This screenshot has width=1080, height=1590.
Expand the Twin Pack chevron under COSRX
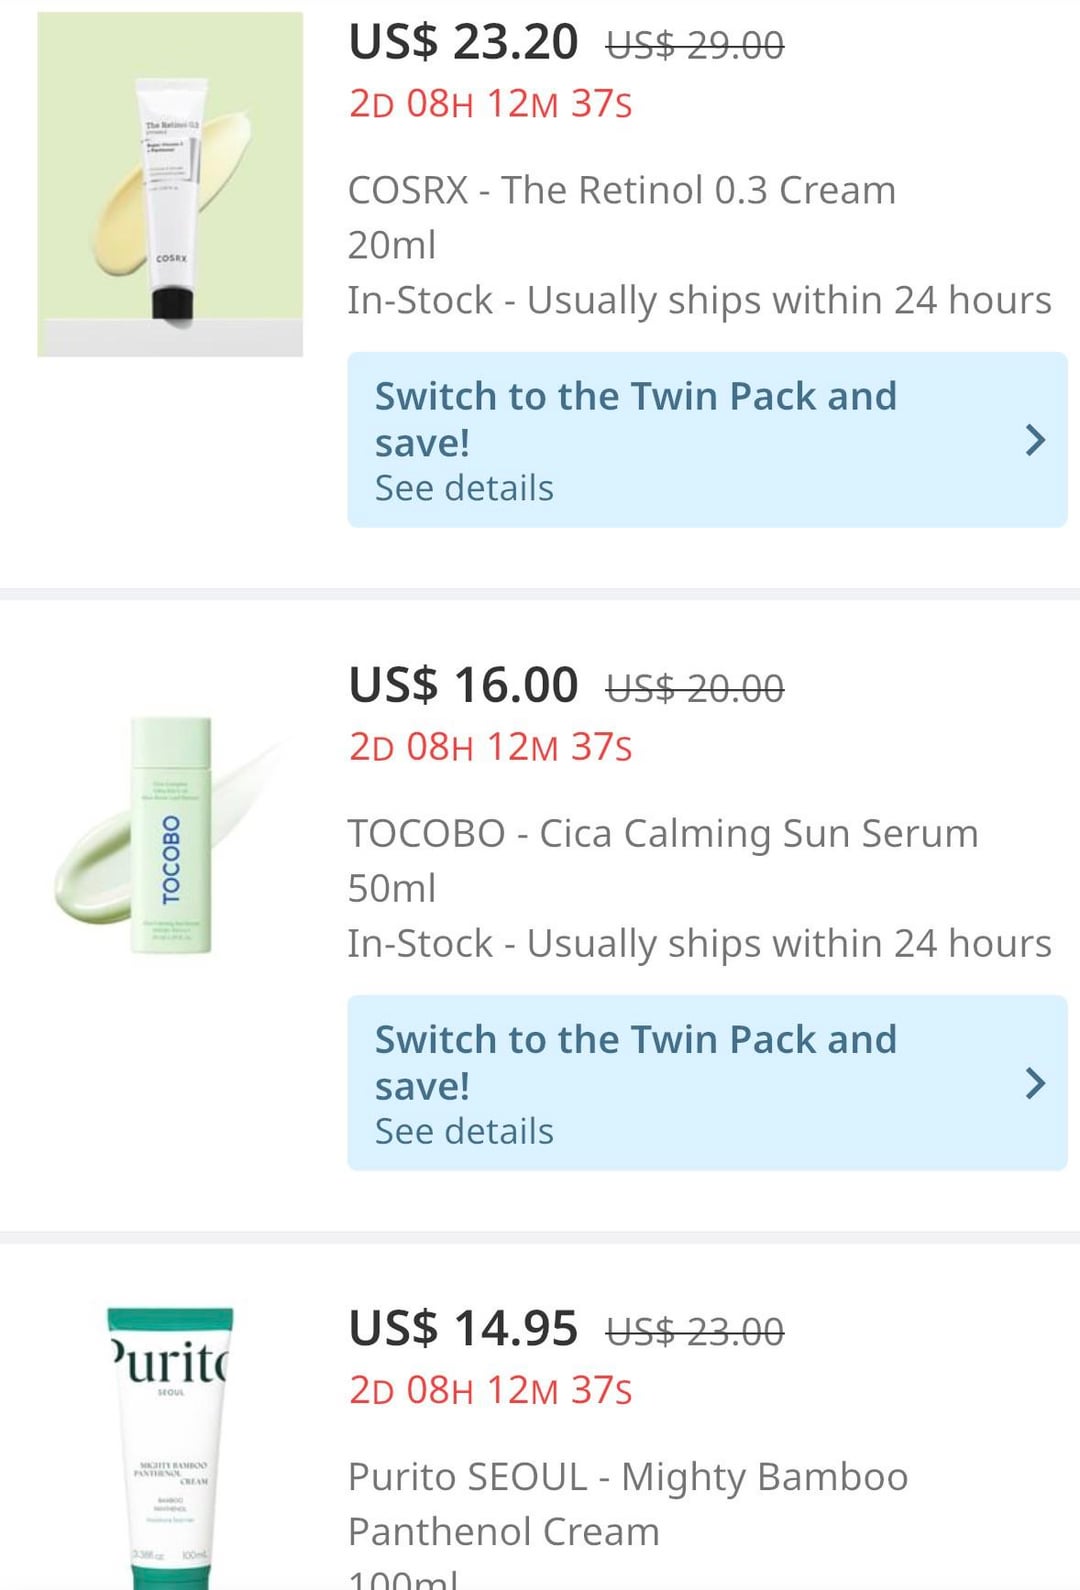click(1035, 440)
